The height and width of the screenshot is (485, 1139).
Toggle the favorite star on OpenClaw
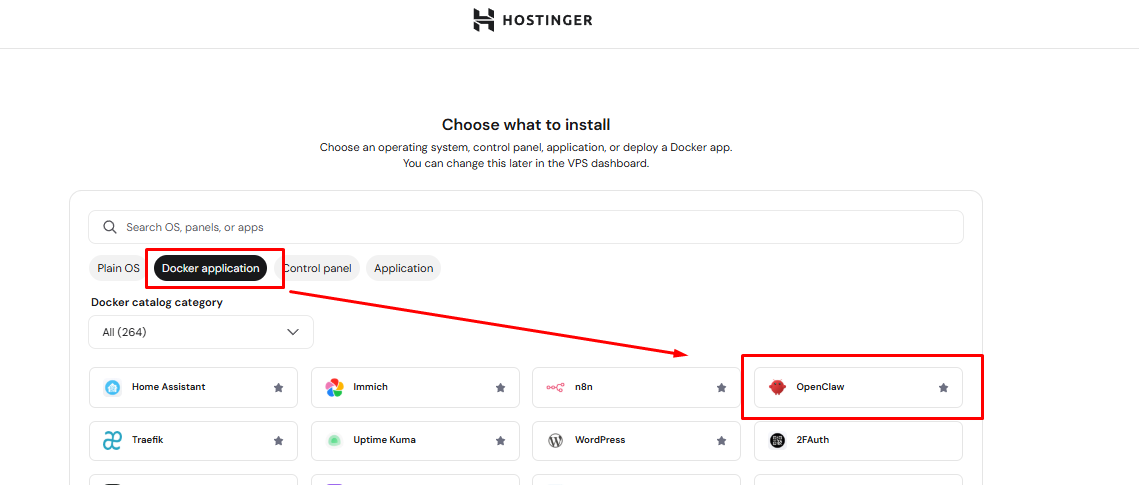pos(943,388)
